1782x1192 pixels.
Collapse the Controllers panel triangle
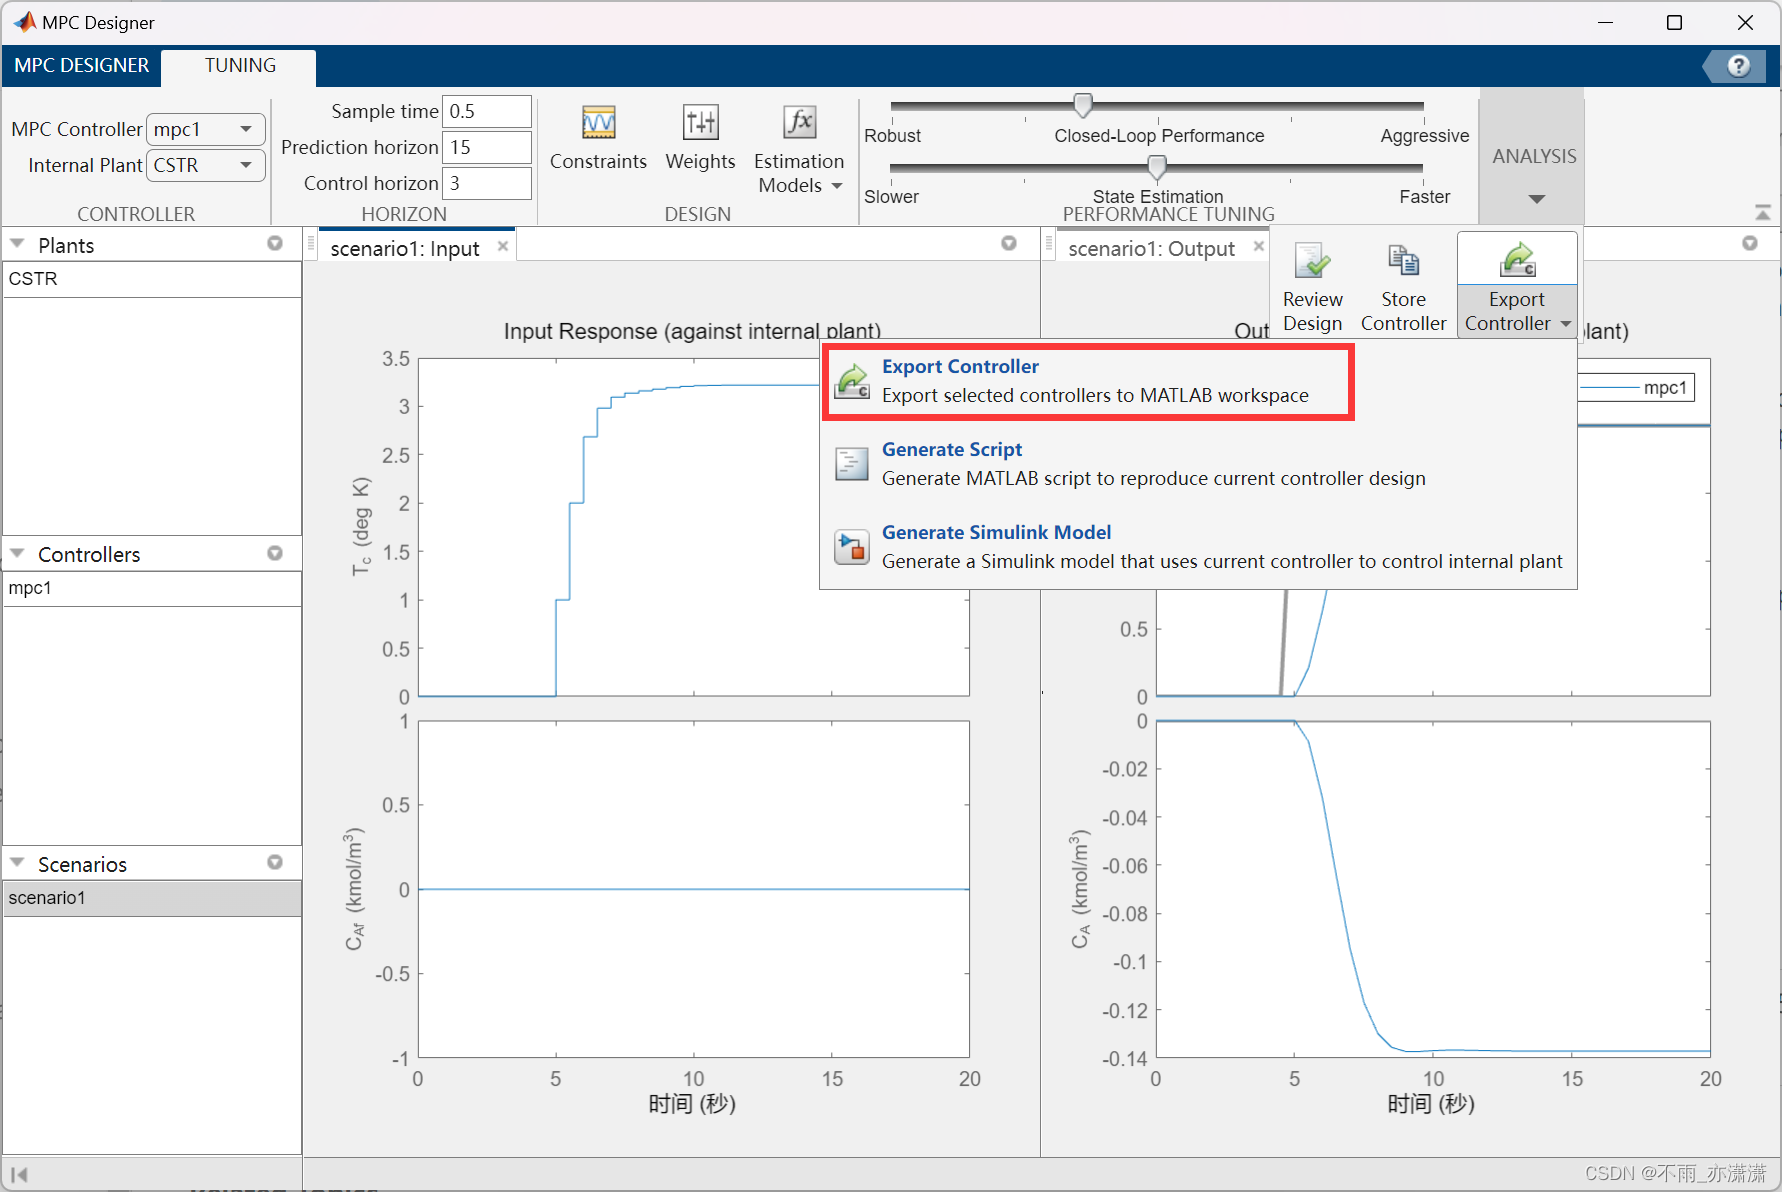click(17, 552)
